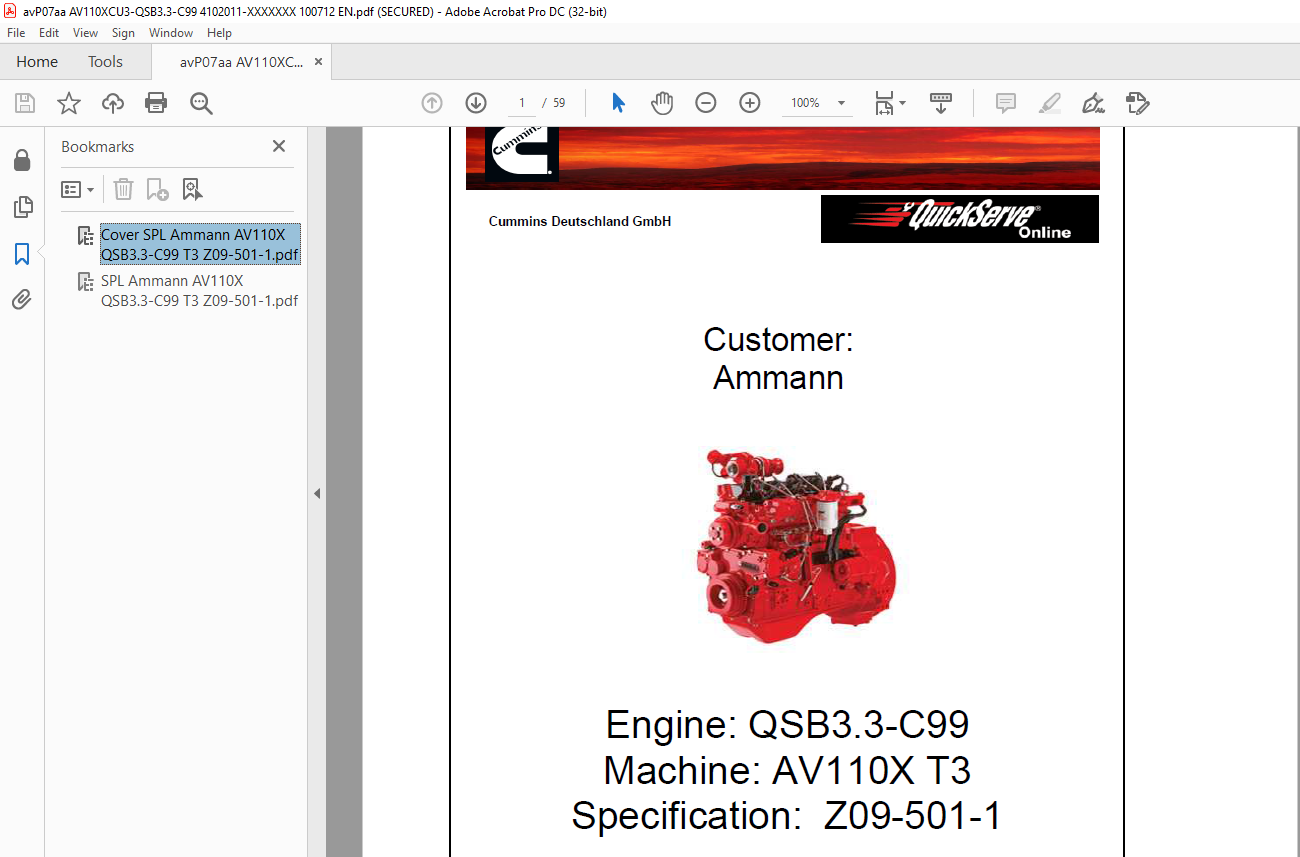
Task: Delete selected bookmark trash icon
Action: (123, 189)
